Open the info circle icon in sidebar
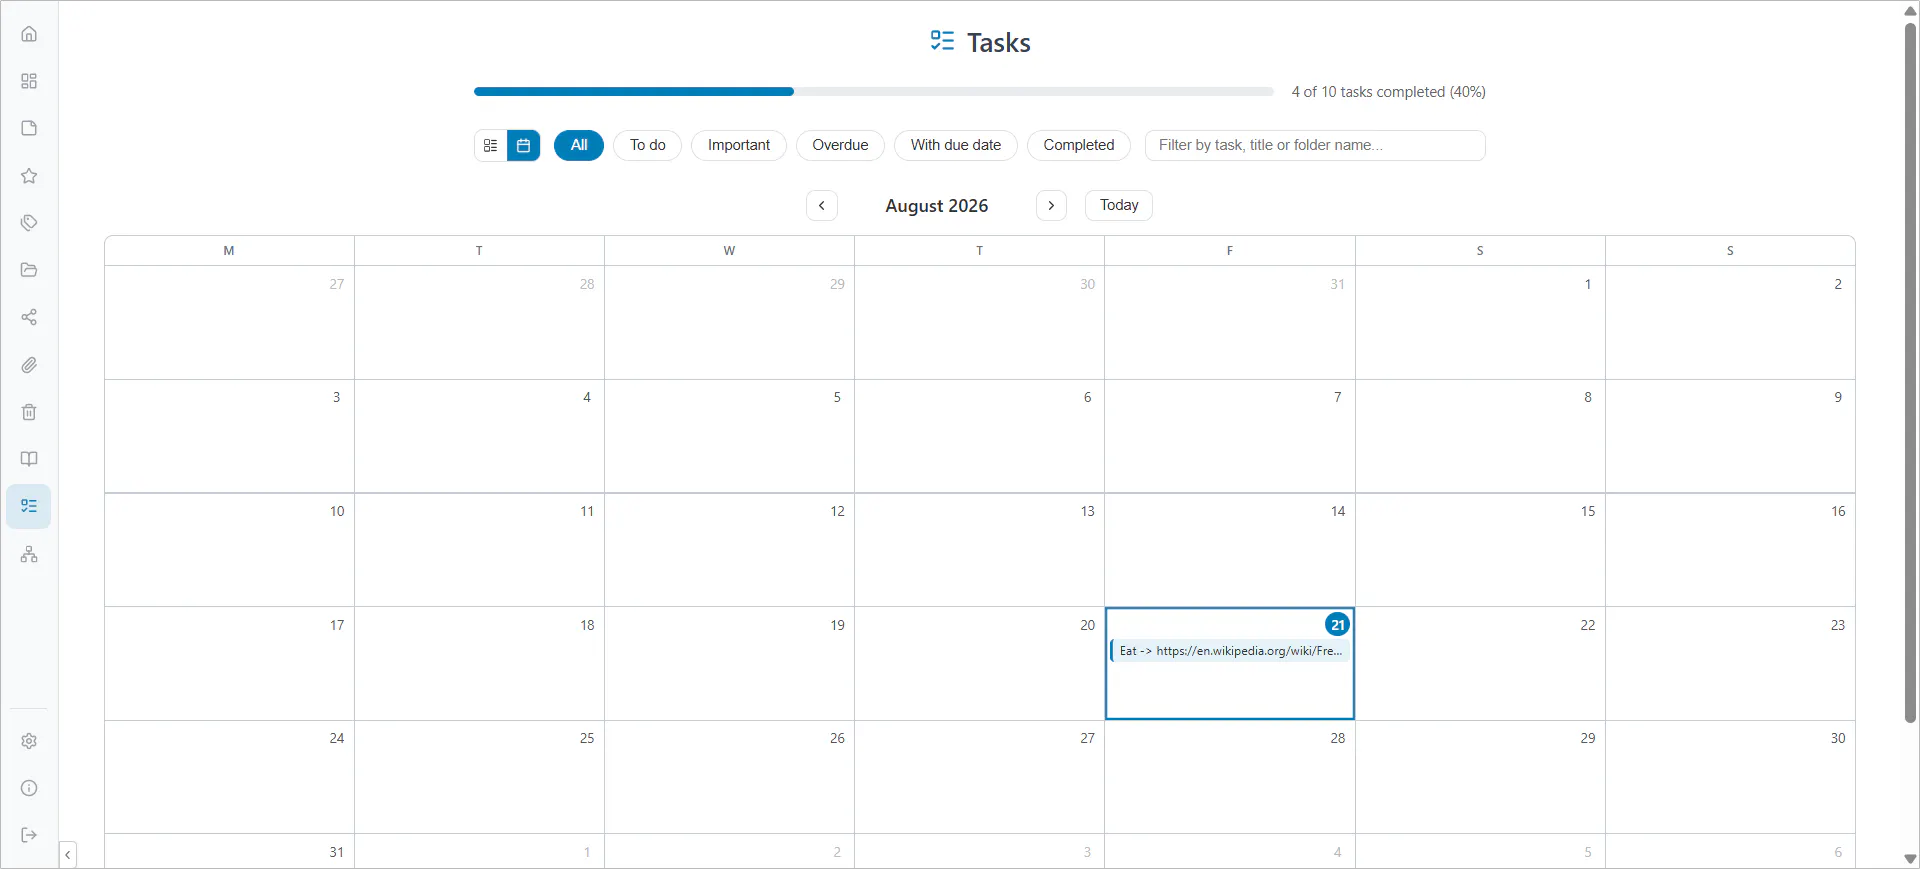The width and height of the screenshot is (1920, 869). point(29,788)
